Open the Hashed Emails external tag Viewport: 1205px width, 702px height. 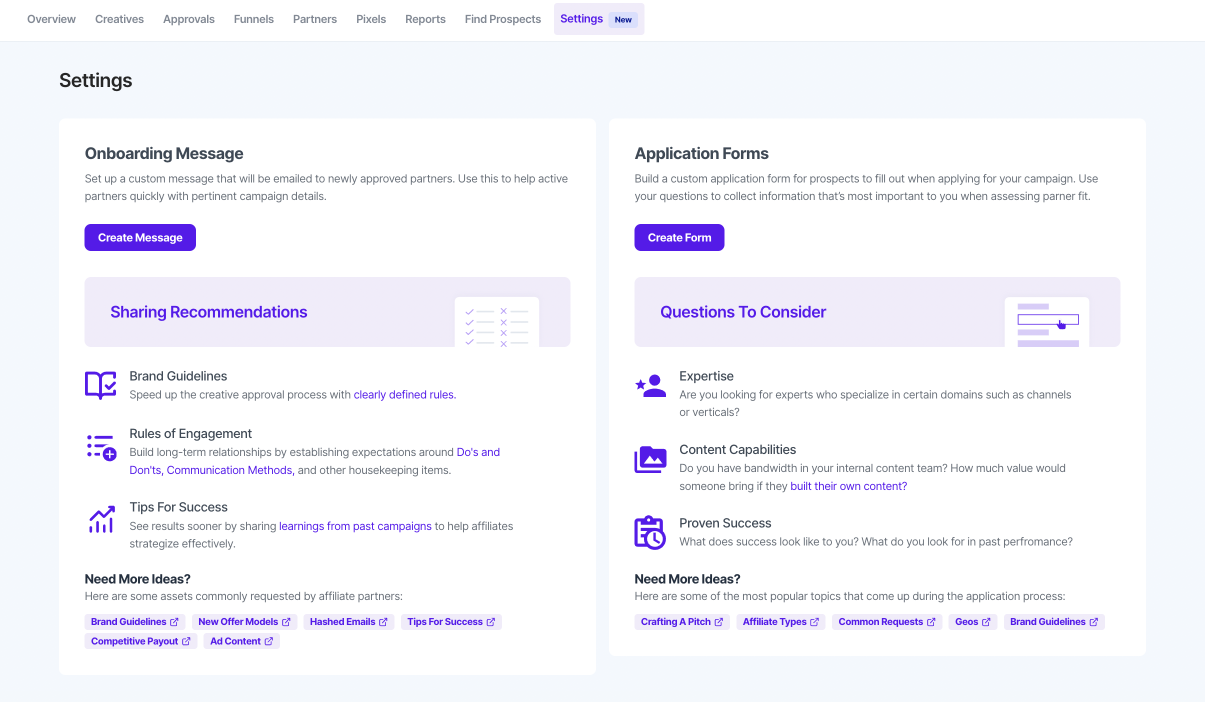pyautogui.click(x=348, y=622)
